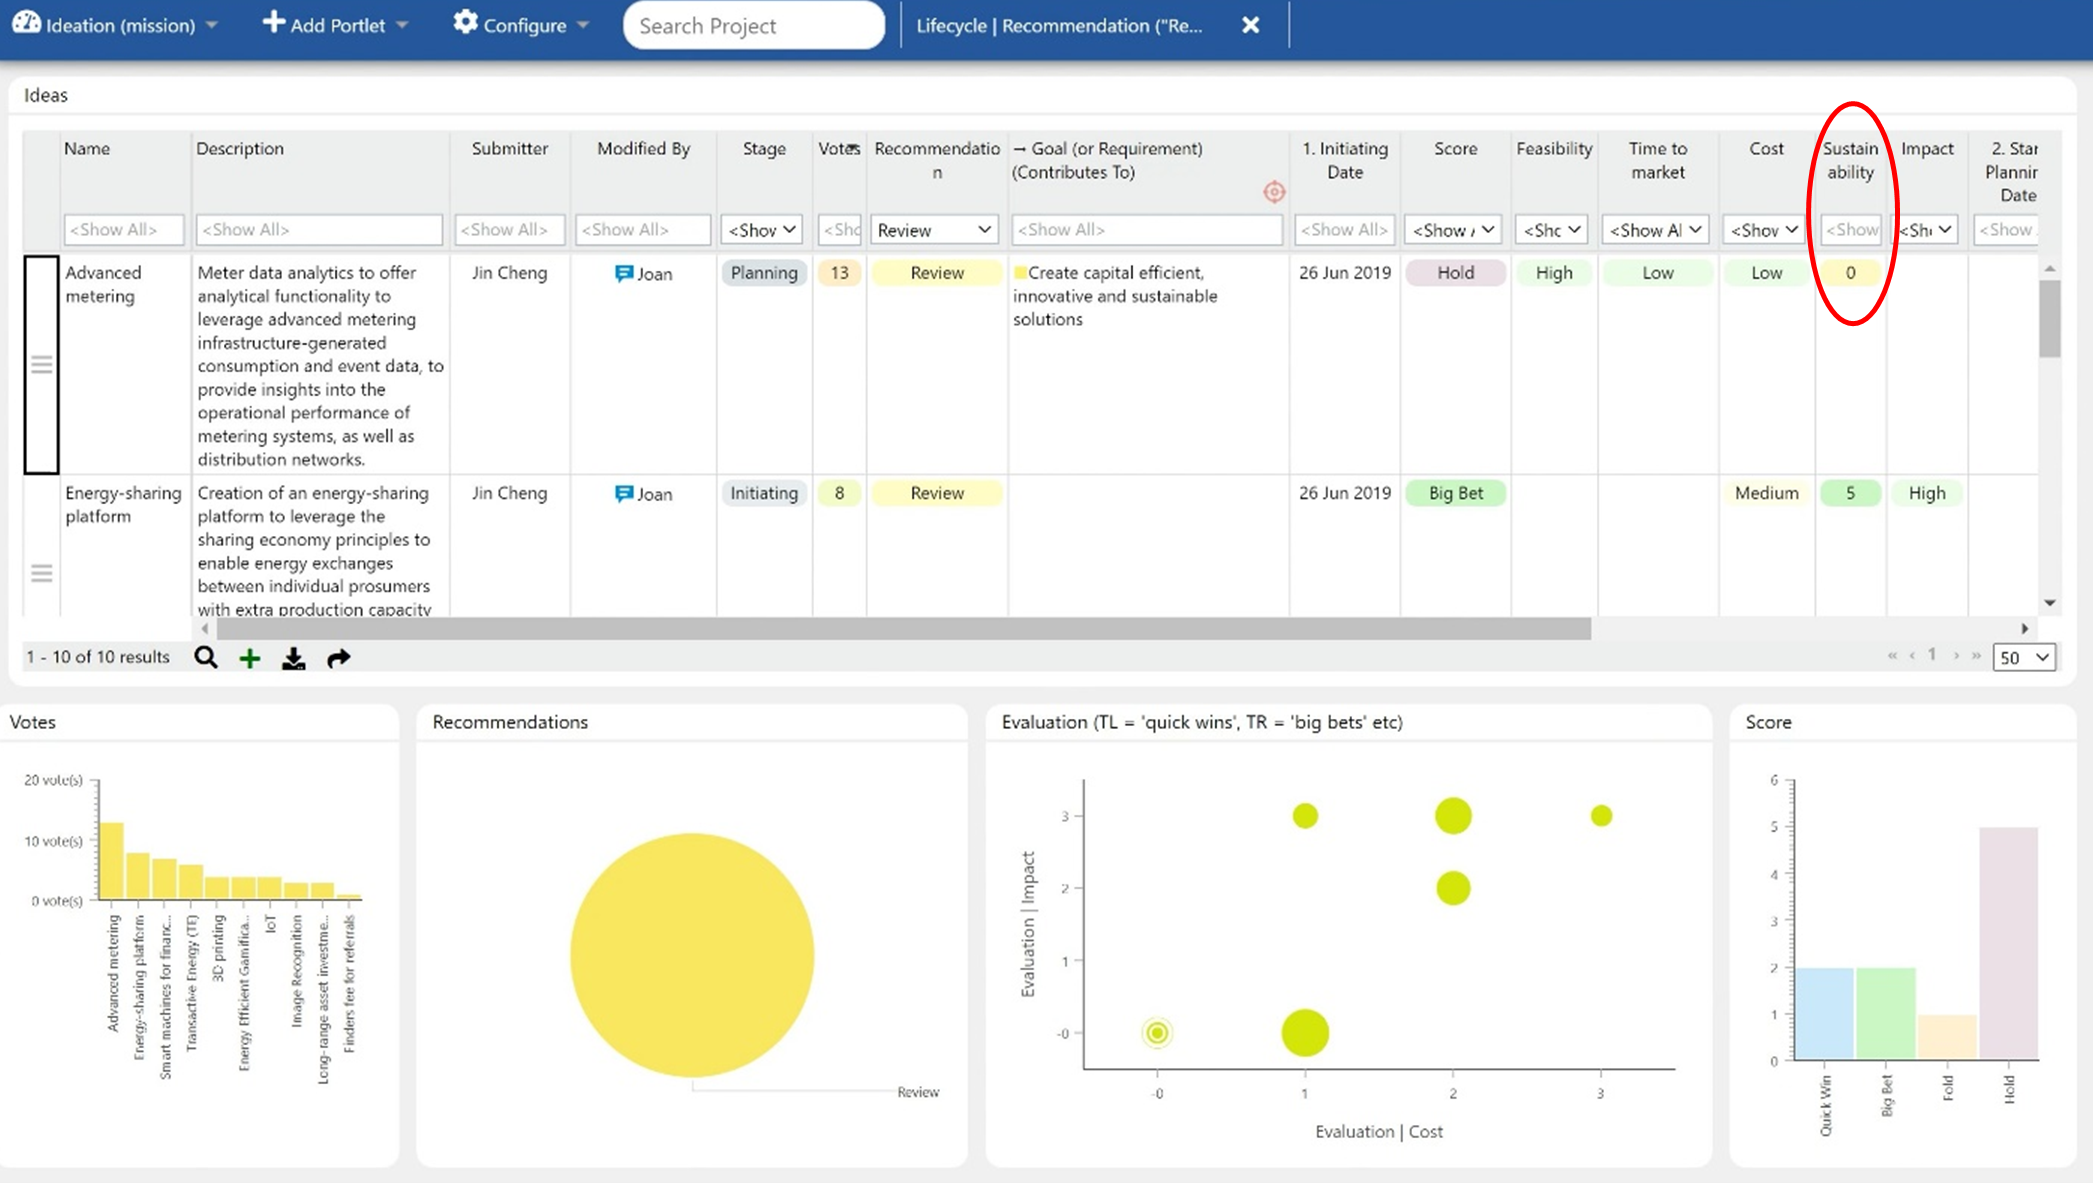Viewport: 2093px width, 1183px height.
Task: Click the Search Project input field
Action: pyautogui.click(x=753, y=26)
